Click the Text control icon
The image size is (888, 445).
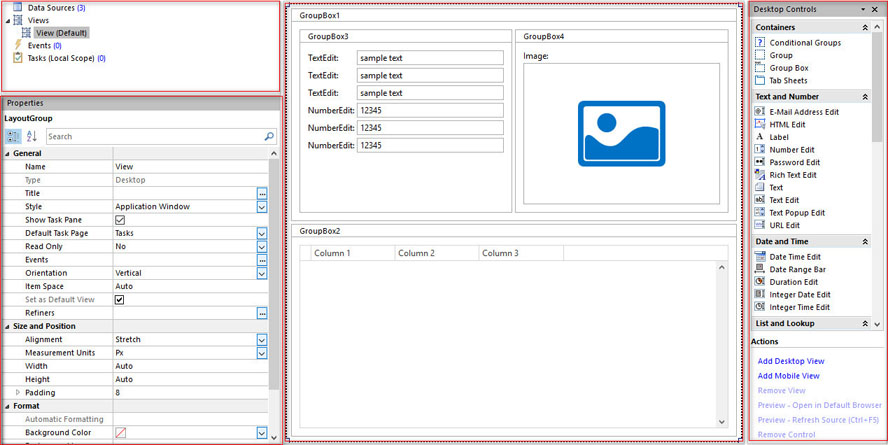(x=760, y=187)
